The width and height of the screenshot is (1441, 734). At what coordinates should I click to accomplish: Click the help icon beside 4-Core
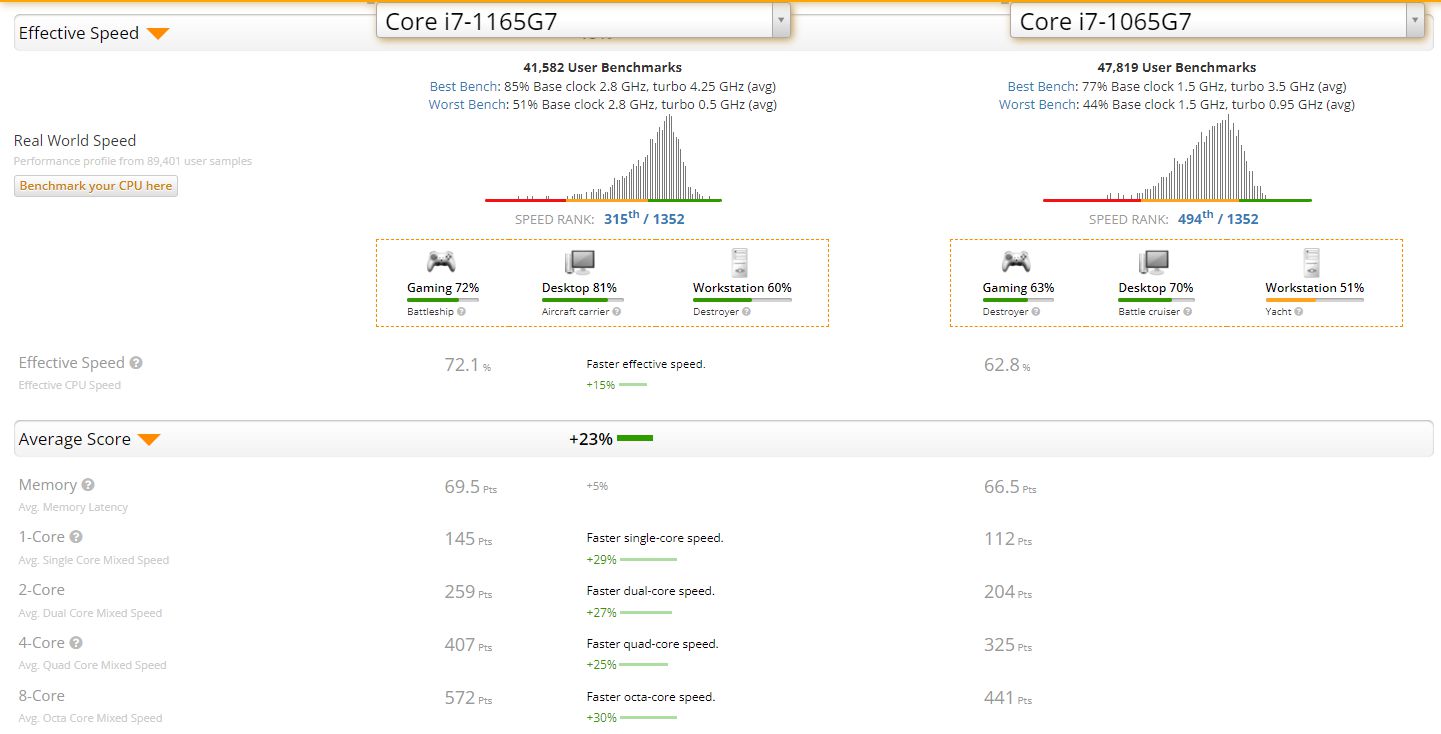(76, 643)
